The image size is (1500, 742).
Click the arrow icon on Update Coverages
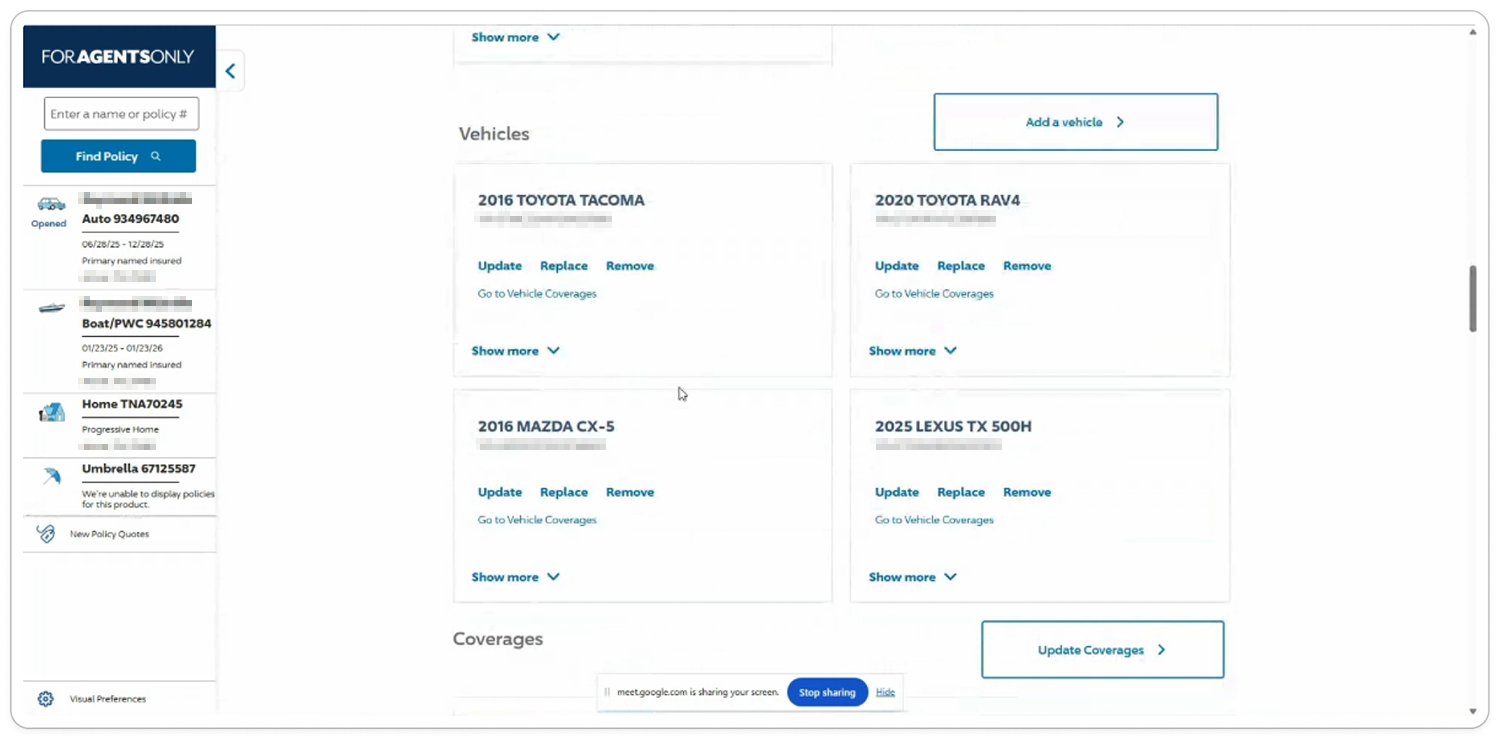coord(1161,650)
